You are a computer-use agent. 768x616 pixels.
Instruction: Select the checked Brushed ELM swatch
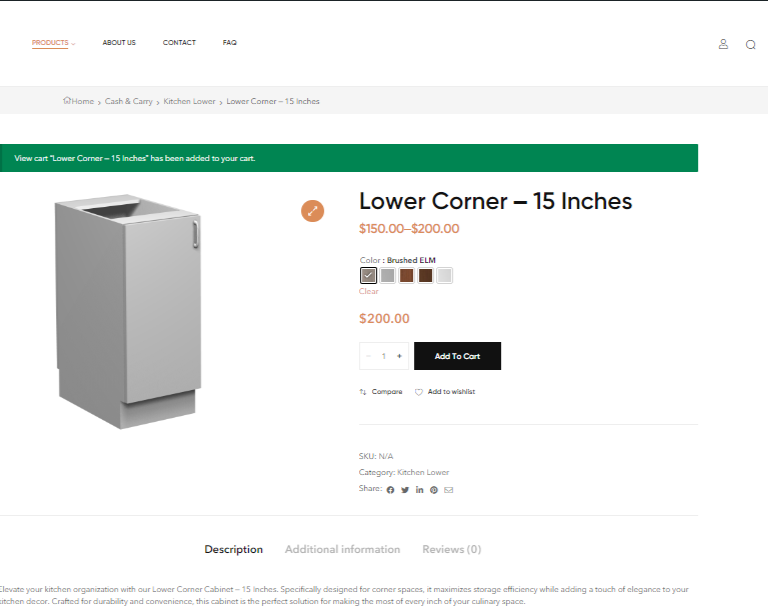click(x=368, y=276)
